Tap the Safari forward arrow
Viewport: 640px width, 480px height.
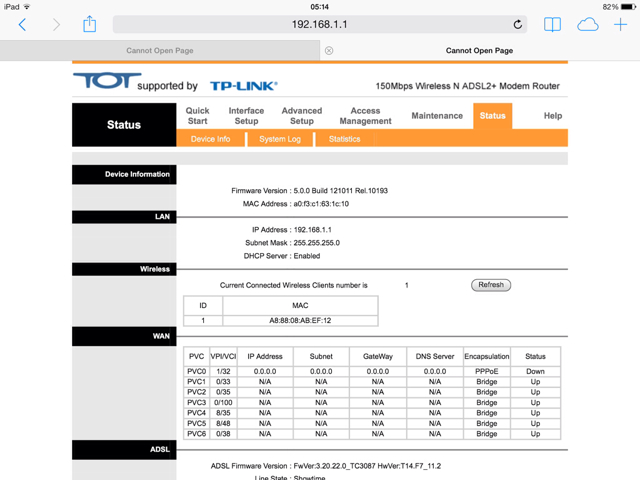pyautogui.click(x=56, y=24)
